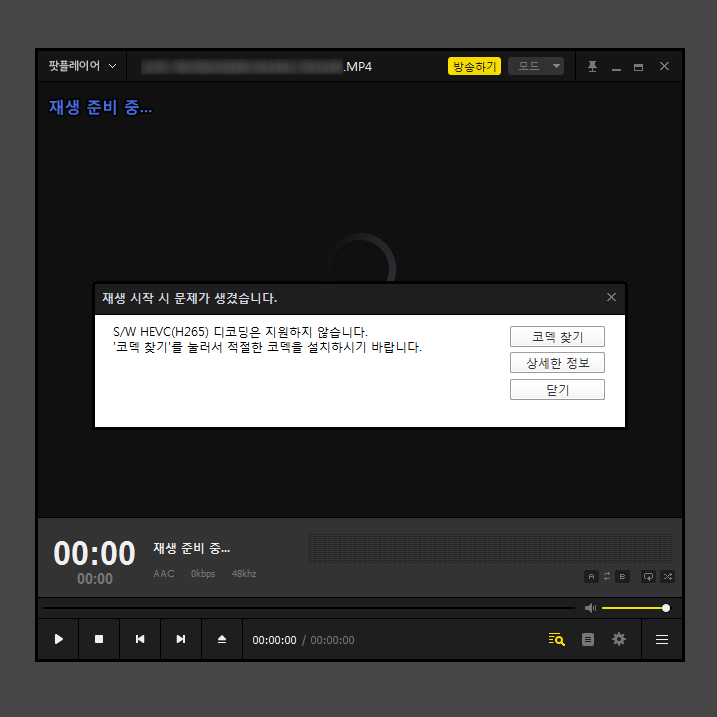The image size is (717, 717).
Task: Open a file with the eject button
Action: tap(222, 639)
